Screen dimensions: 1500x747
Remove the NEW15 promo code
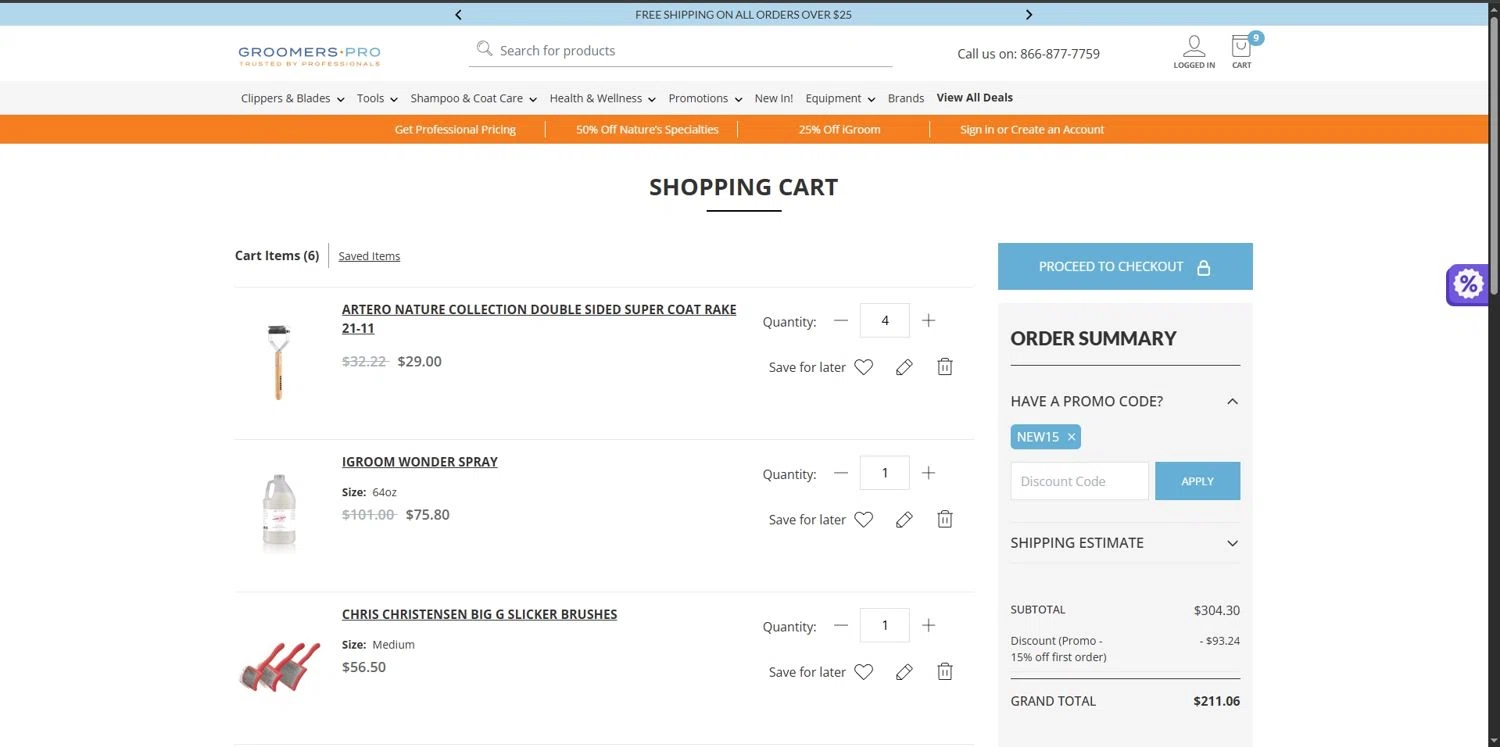1071,437
